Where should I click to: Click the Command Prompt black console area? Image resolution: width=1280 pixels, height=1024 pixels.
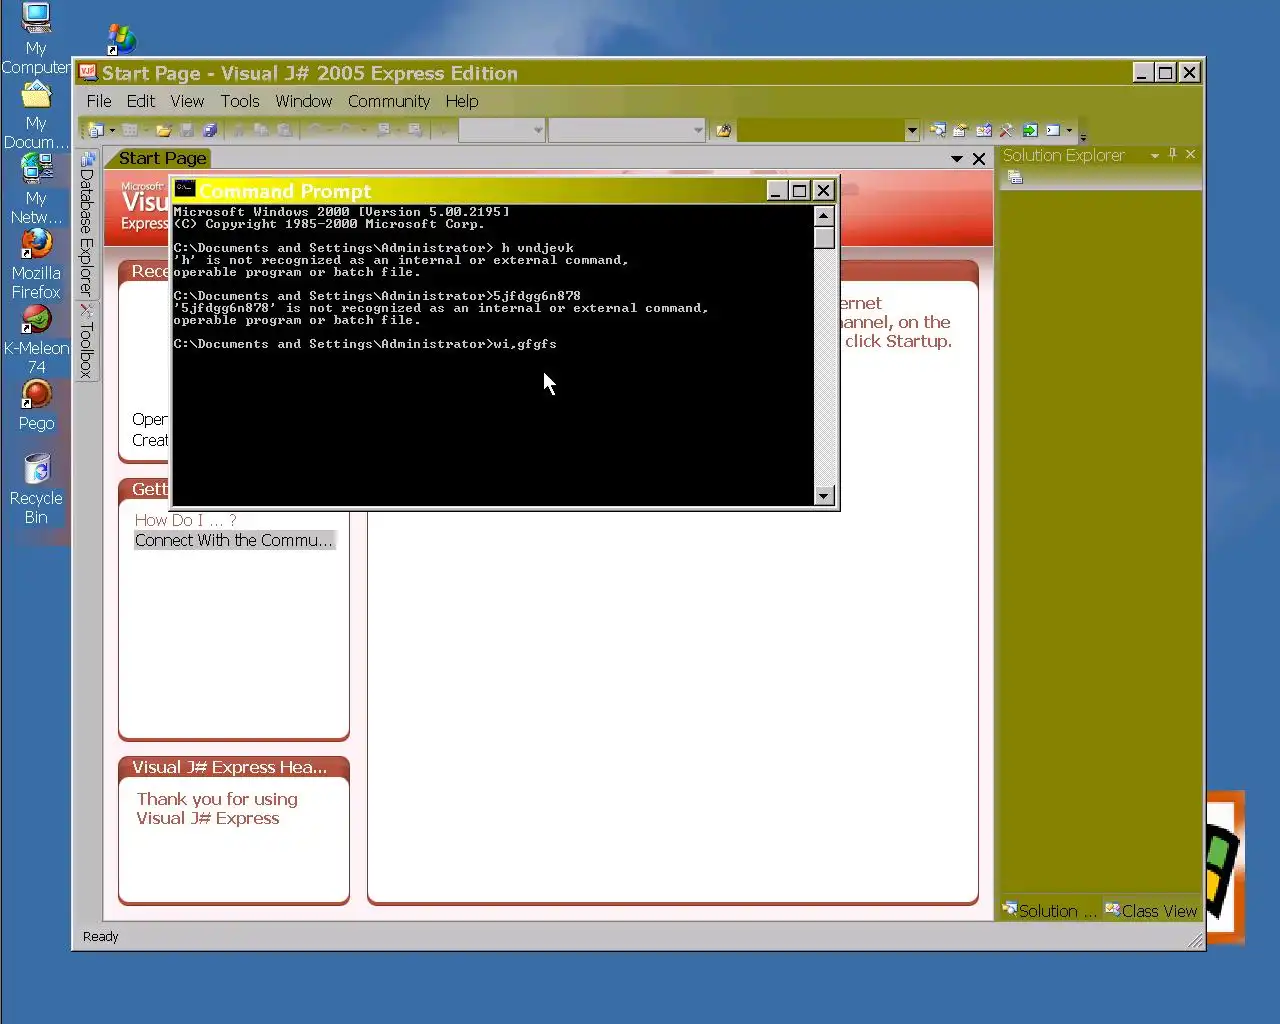tap(493, 355)
